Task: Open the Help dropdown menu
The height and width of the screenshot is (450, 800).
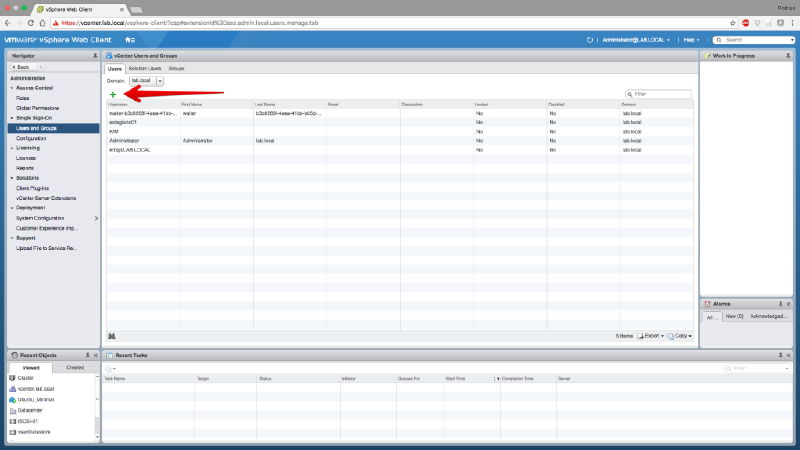Action: (690, 40)
